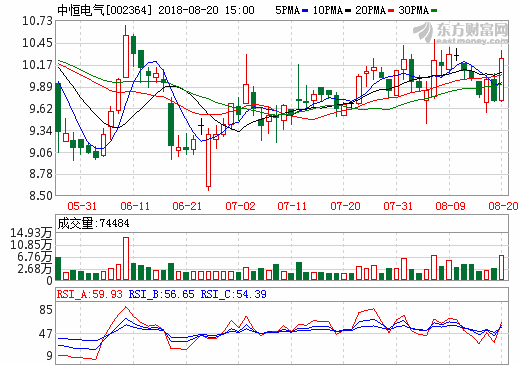Click the tallest red volume bar
Viewport: 520px width, 365px height.
coord(126,259)
